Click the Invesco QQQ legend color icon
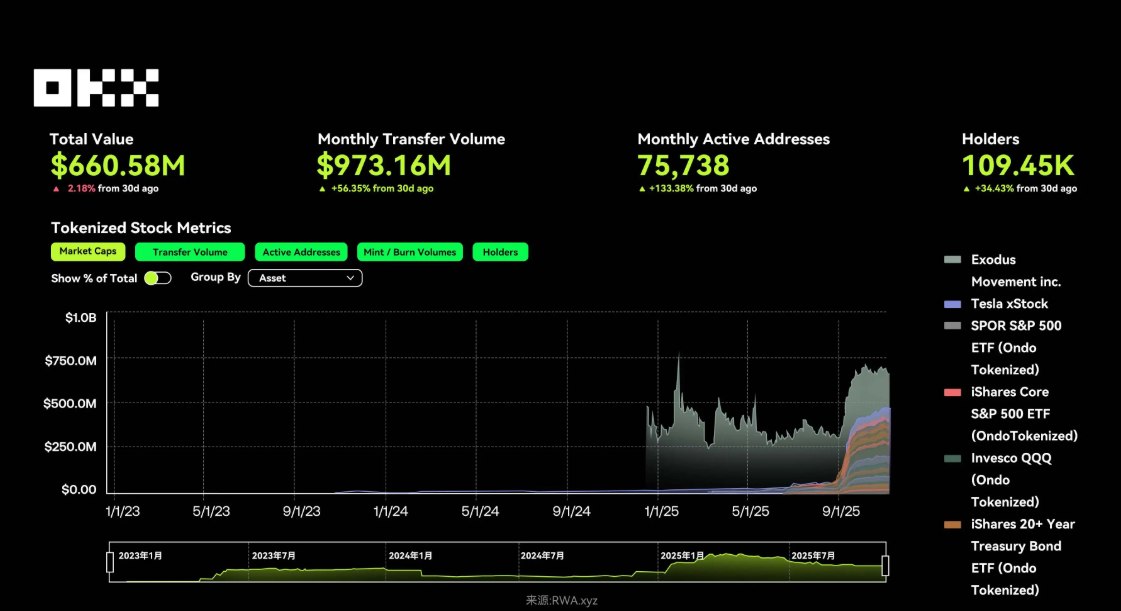This screenshot has width=1121, height=611. tap(952, 458)
